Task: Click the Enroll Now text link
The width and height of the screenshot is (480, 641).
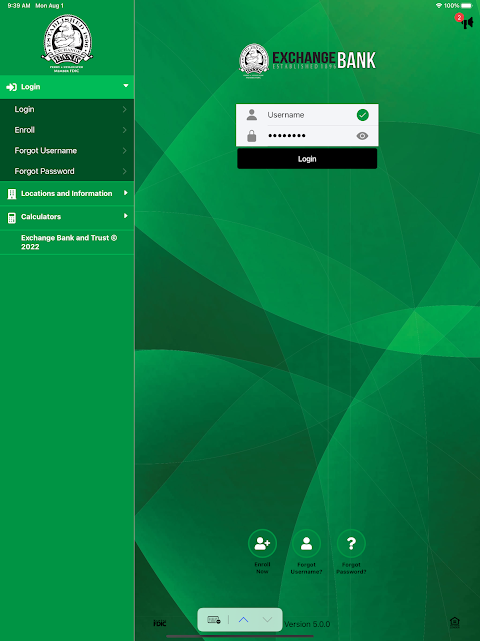Action: (262, 568)
